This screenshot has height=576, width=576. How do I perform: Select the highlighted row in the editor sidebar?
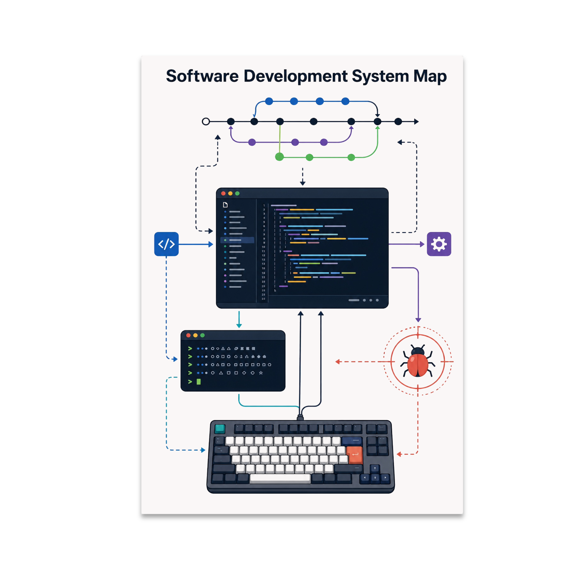point(237,240)
